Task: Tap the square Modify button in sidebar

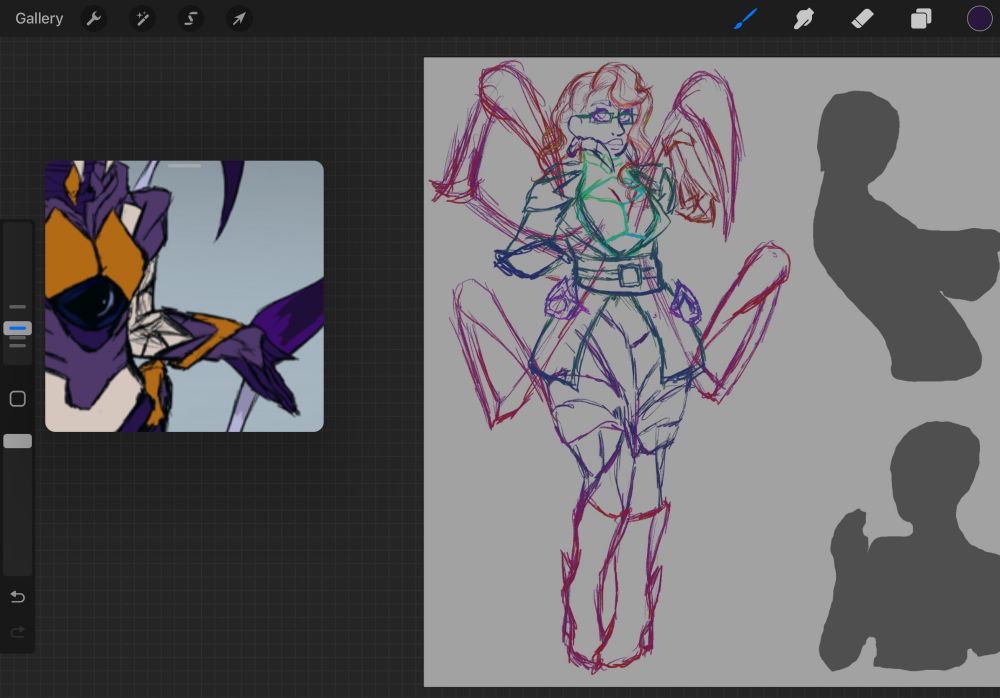Action: coord(18,399)
